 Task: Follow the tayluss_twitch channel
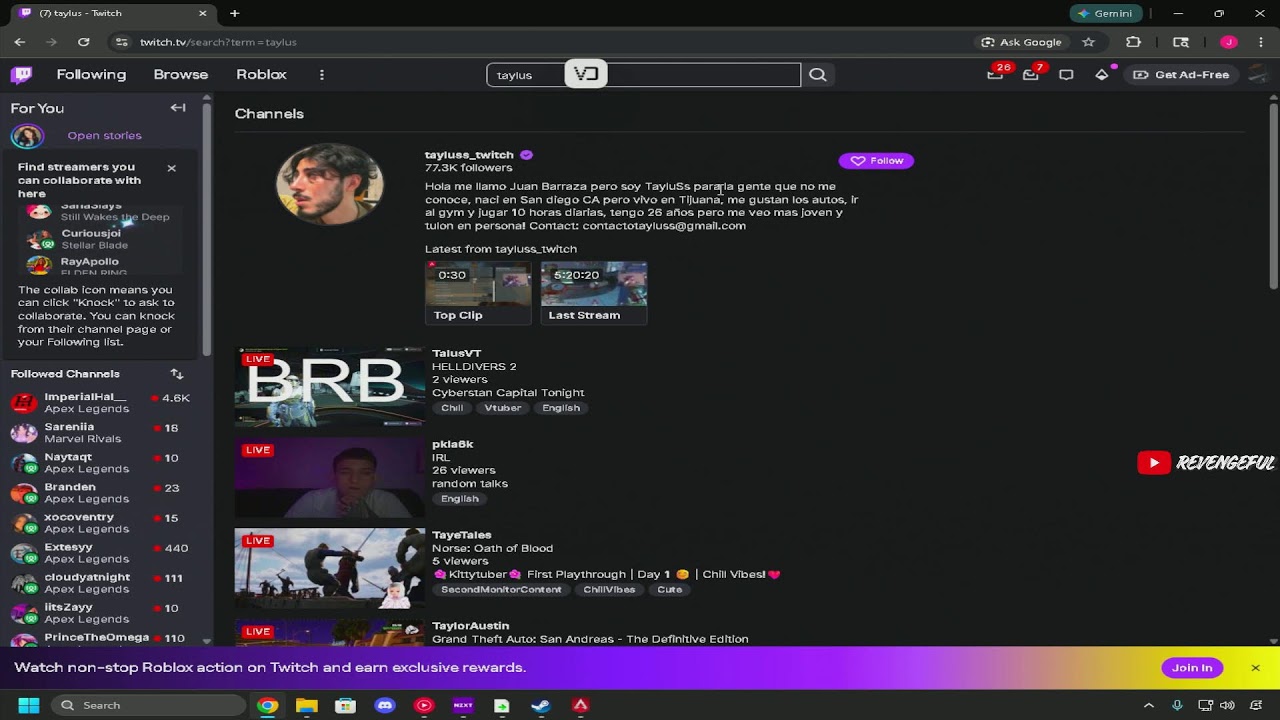876,161
